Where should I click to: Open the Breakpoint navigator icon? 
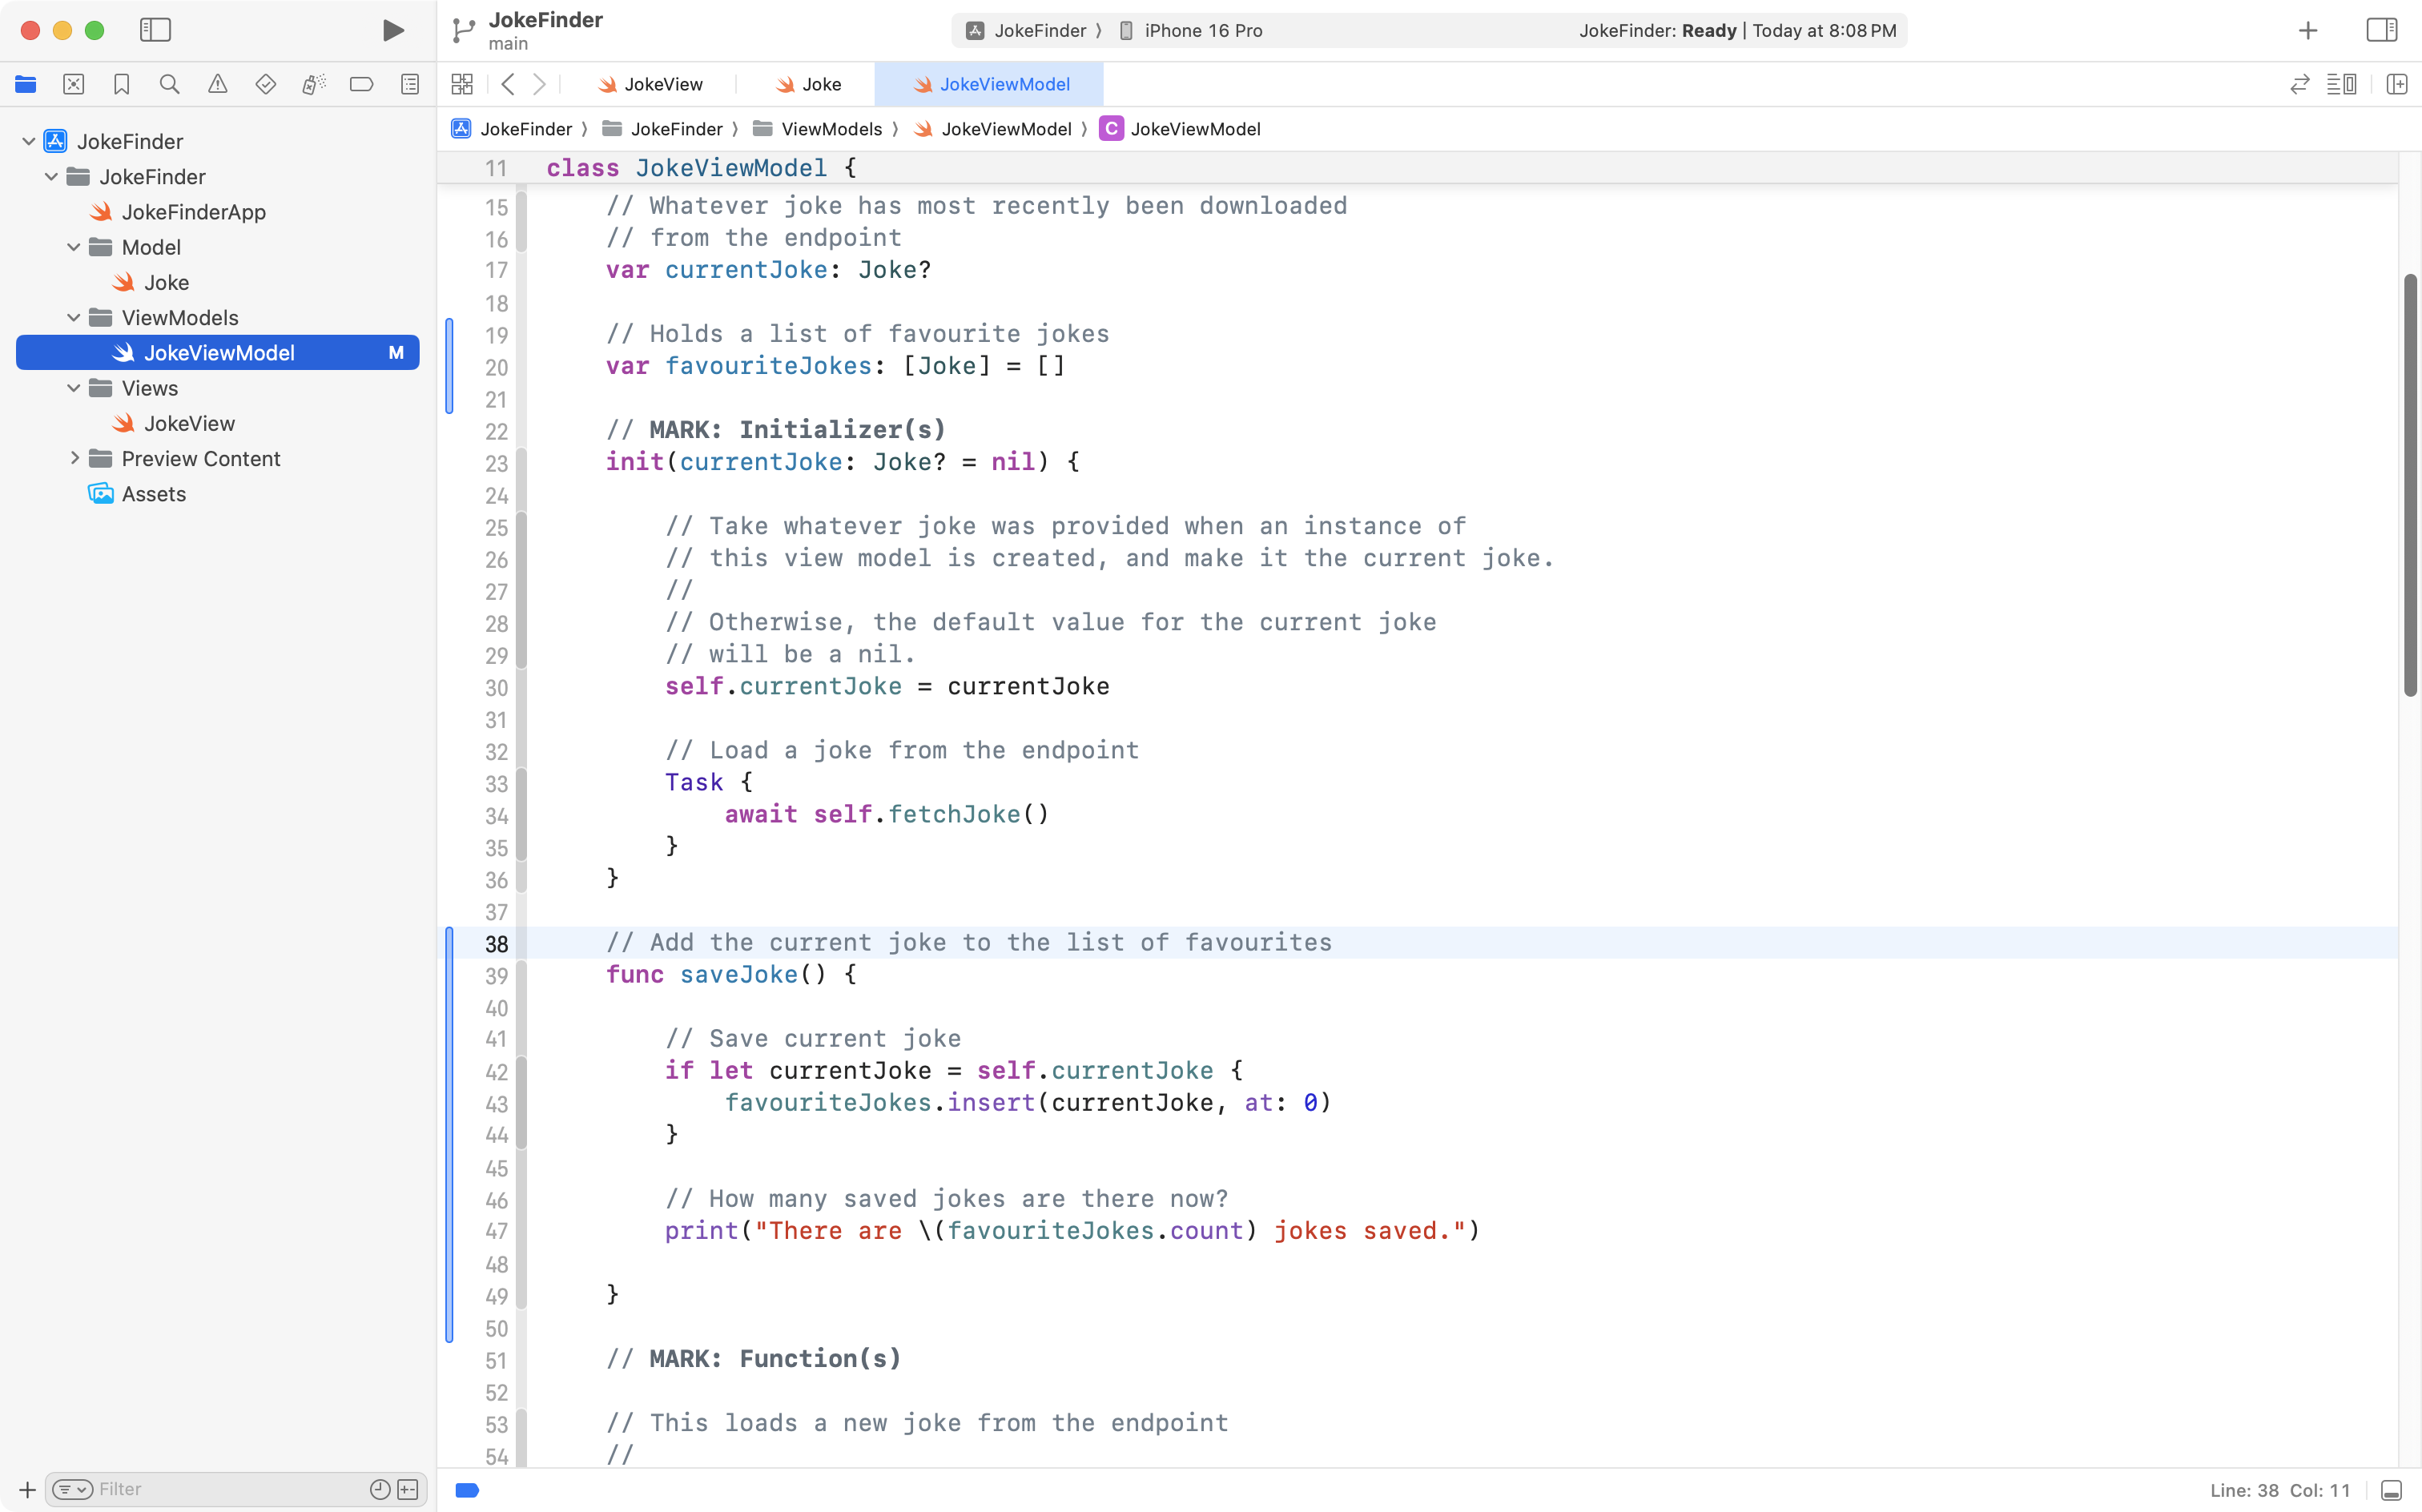362,85
